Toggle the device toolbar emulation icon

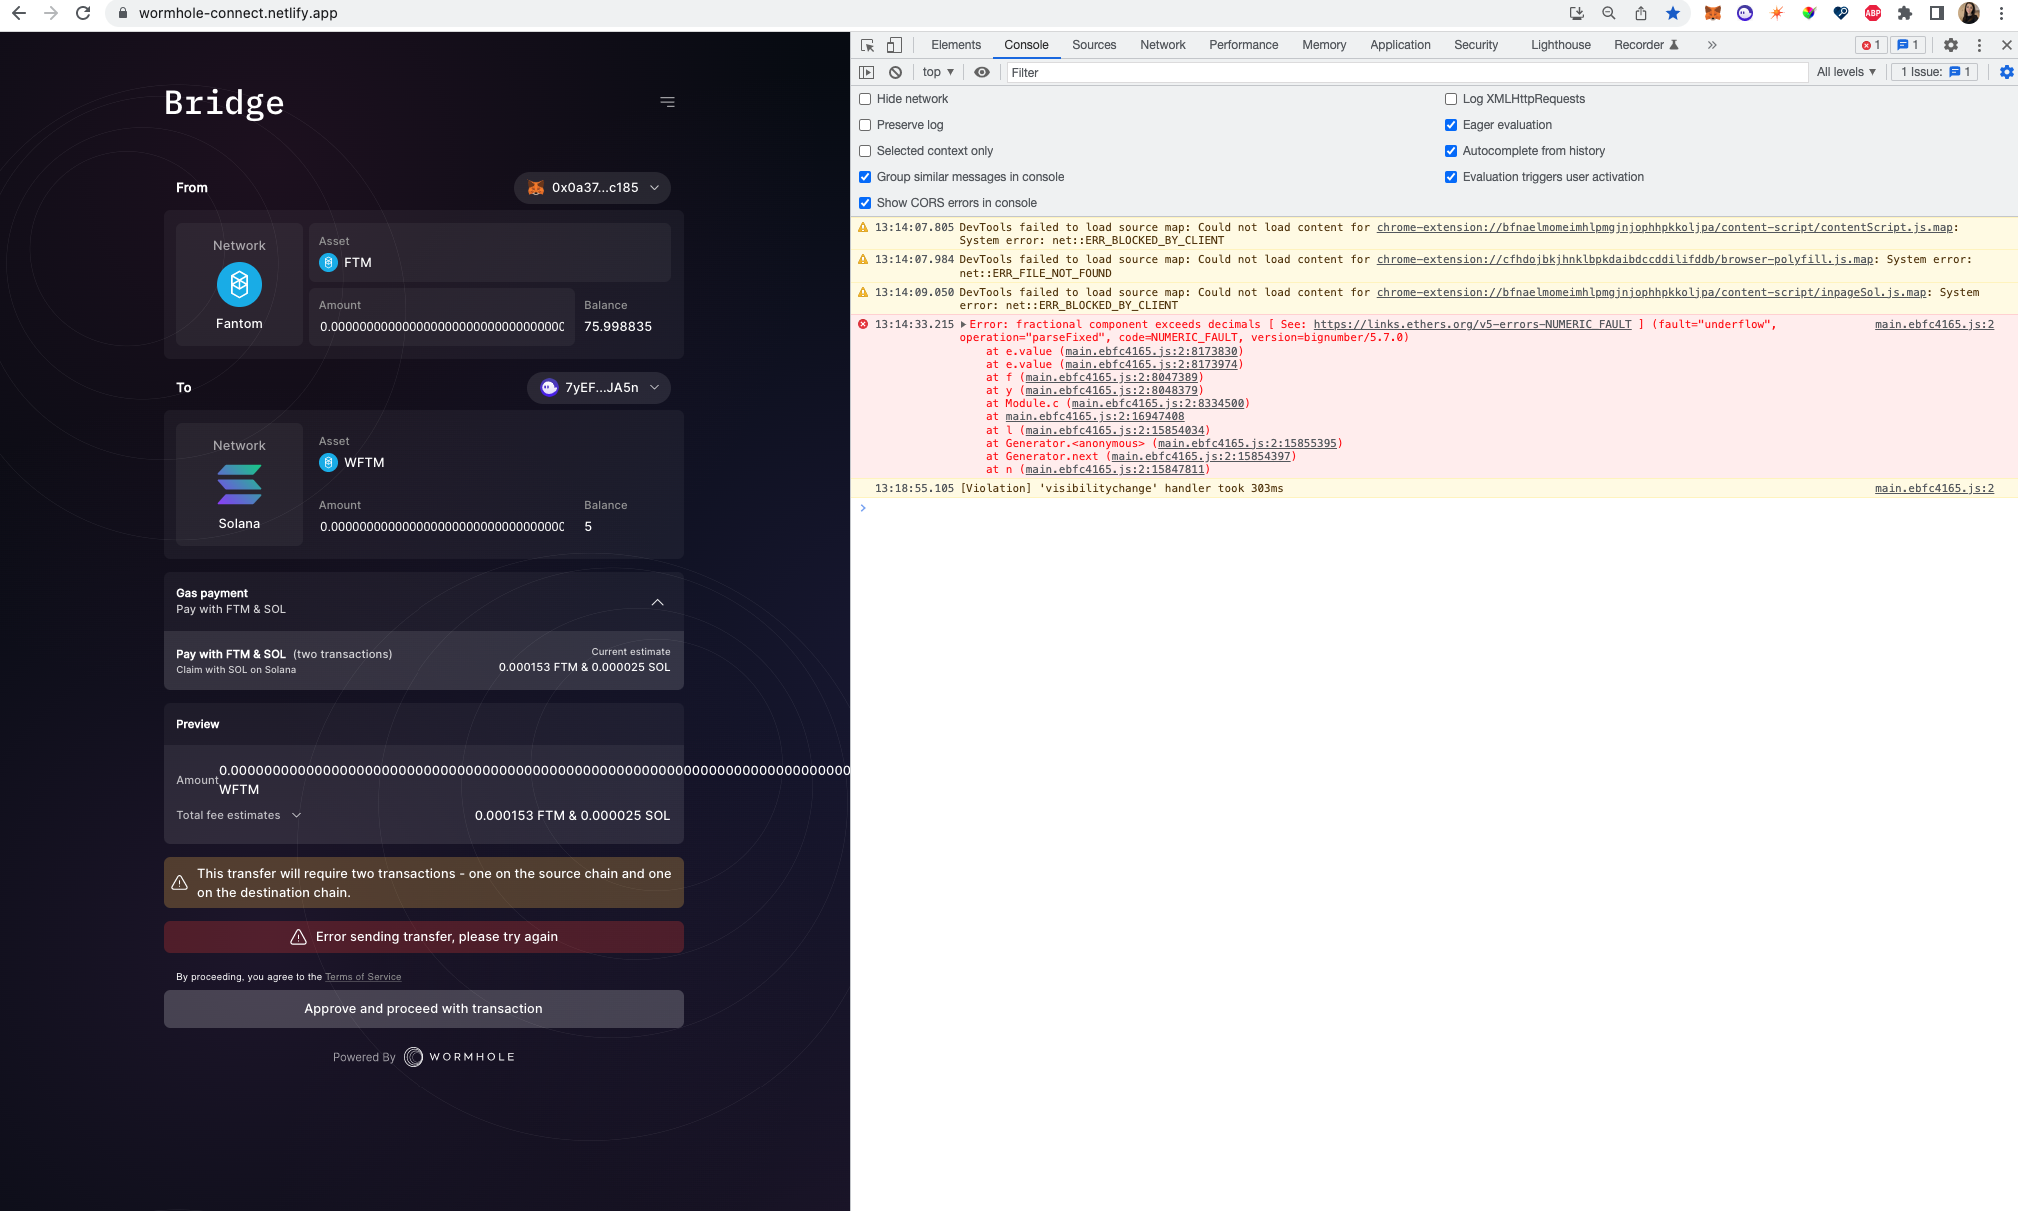pyautogui.click(x=894, y=45)
